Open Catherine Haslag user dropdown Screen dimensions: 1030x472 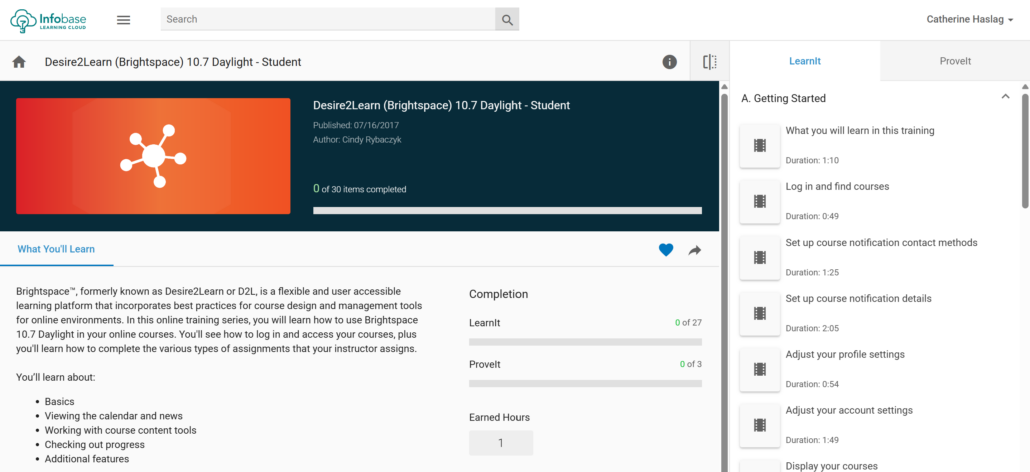pyautogui.click(x=970, y=20)
